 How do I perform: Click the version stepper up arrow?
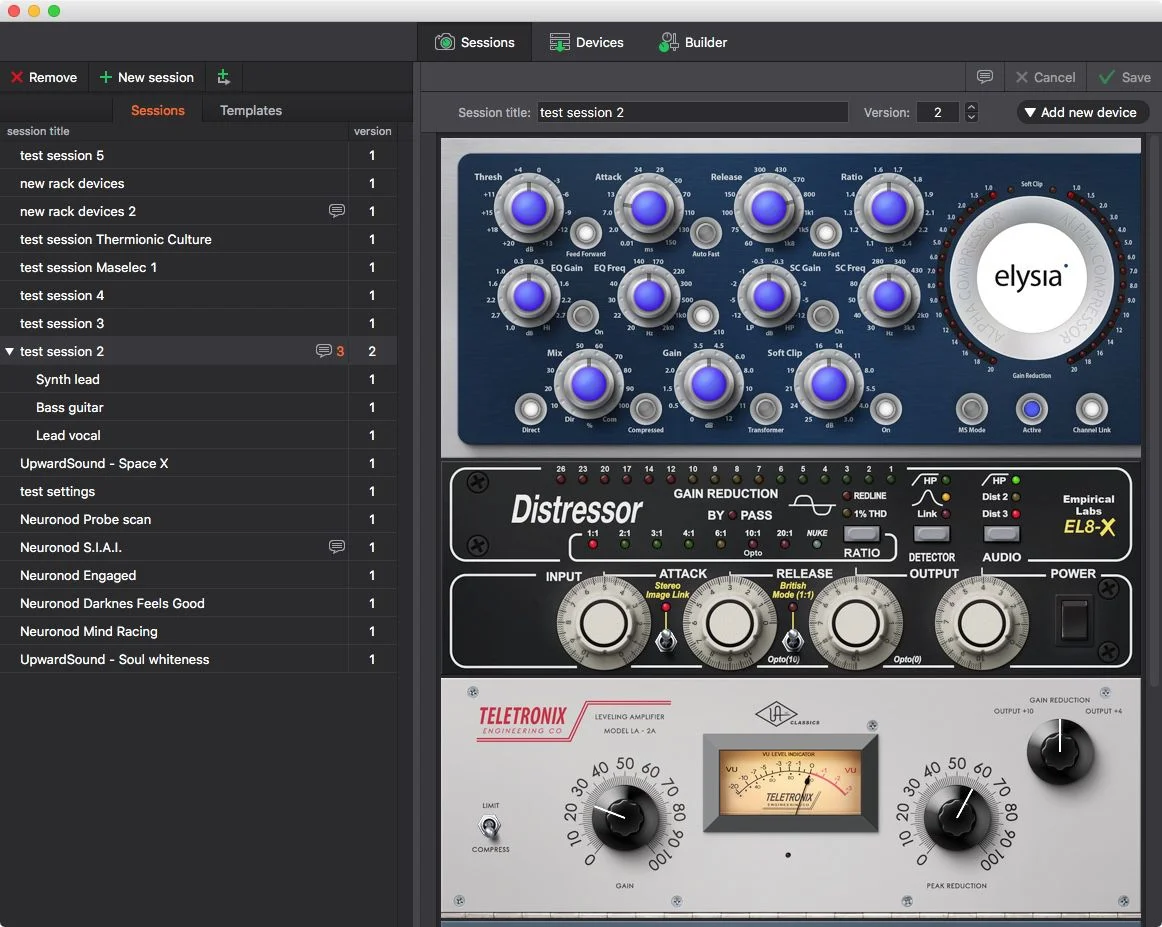click(x=969, y=106)
